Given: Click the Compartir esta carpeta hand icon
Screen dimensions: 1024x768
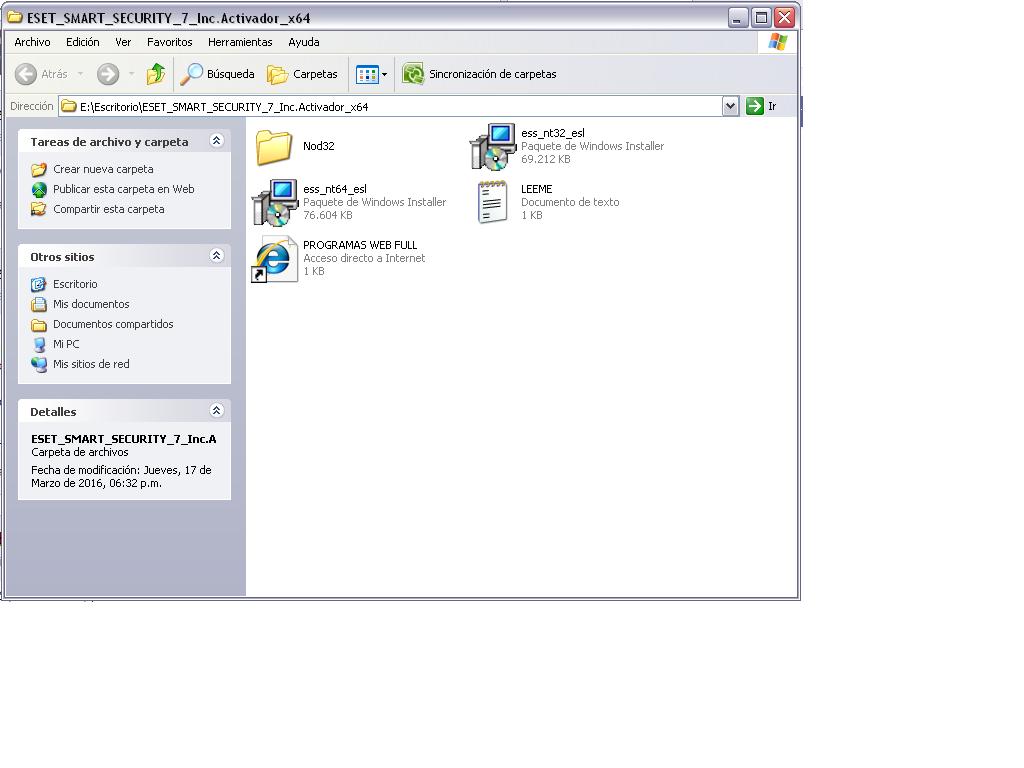Looking at the screenshot, I should coord(39,210).
